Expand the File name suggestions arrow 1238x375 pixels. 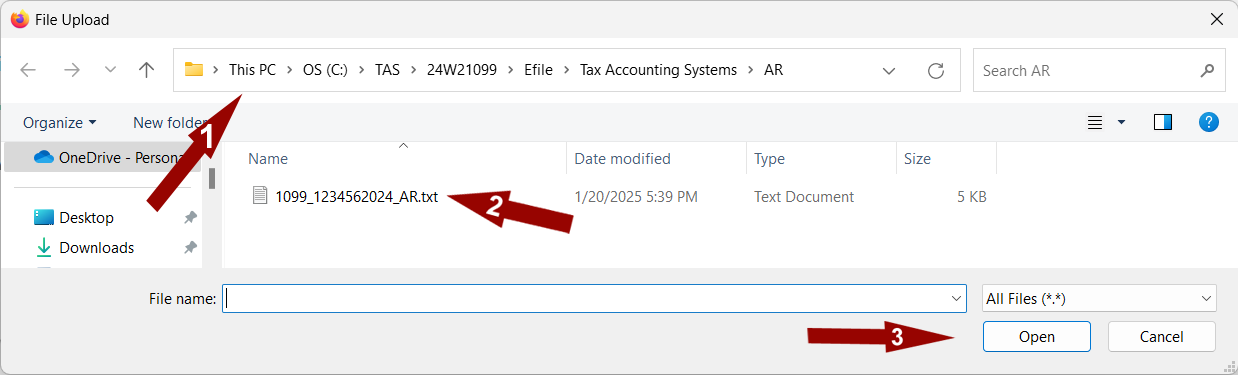[956, 298]
